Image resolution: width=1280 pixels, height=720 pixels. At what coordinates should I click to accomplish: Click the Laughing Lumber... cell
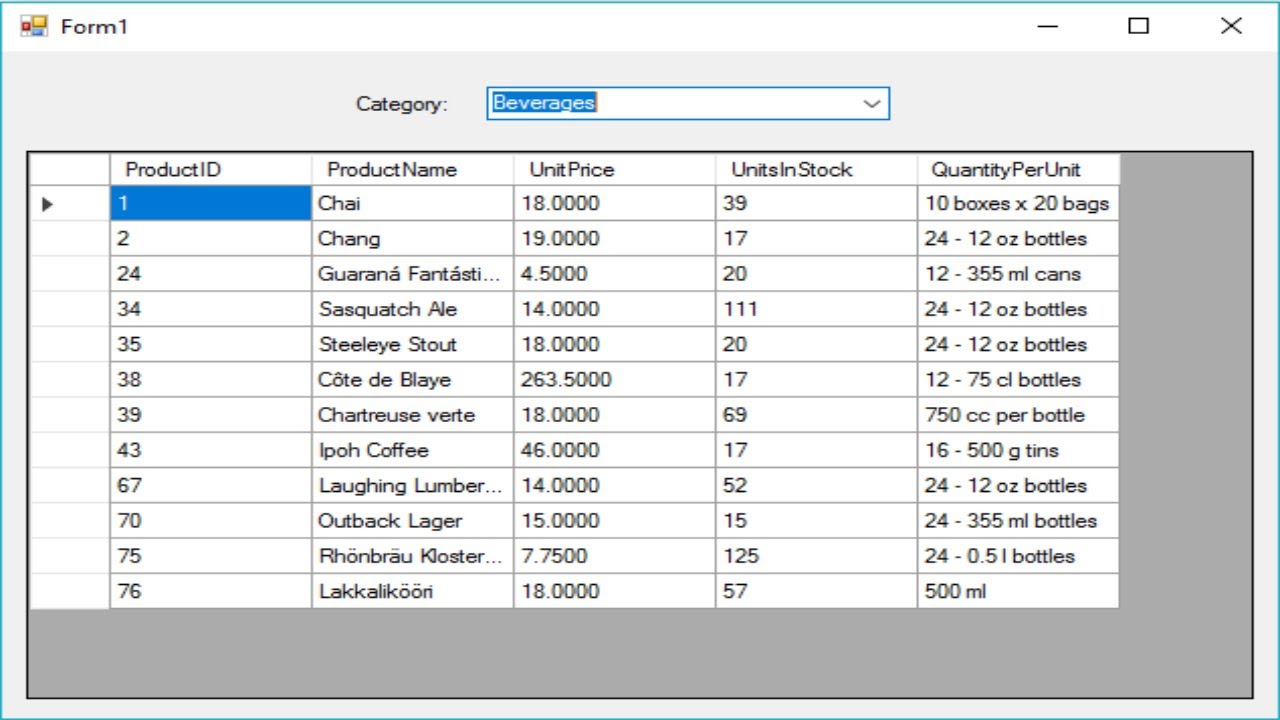coord(413,485)
